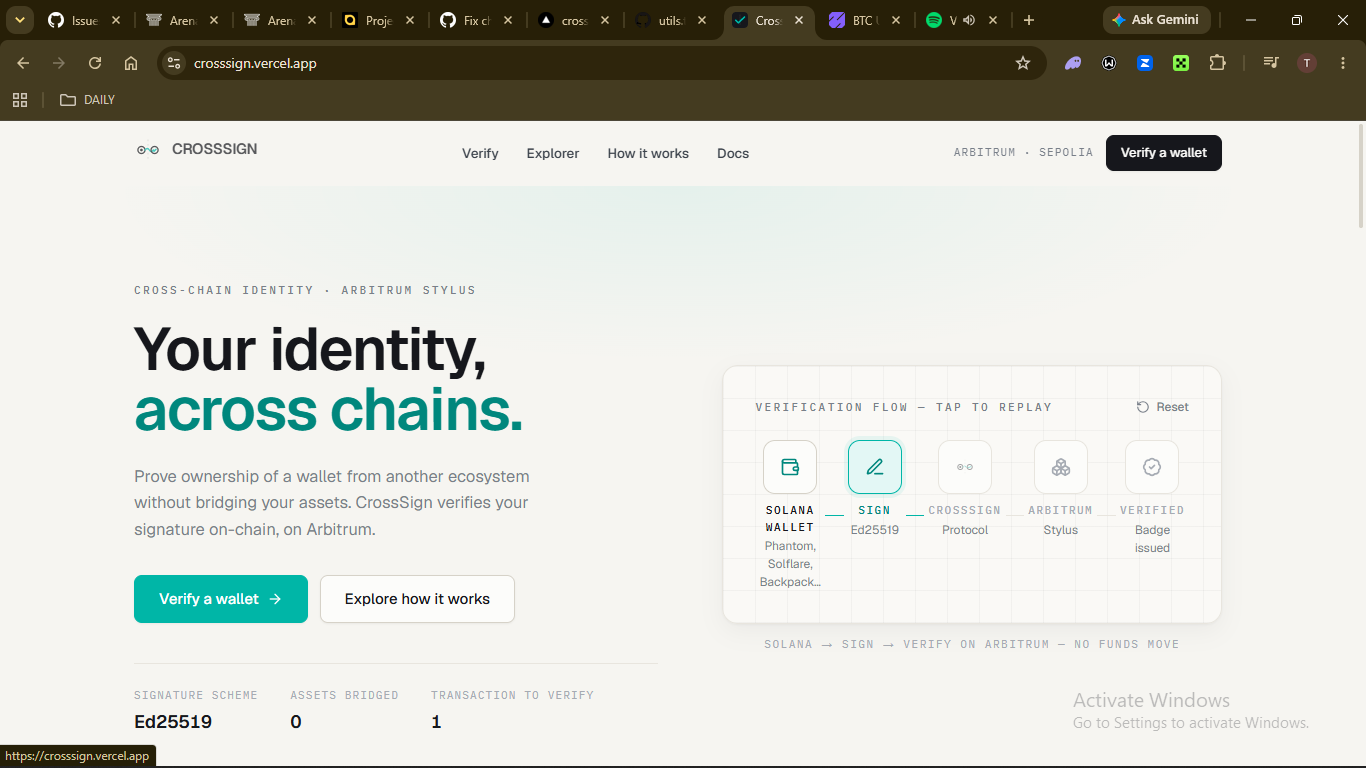1366x768 pixels.
Task: Click Explore how it works button
Action: pos(417,599)
